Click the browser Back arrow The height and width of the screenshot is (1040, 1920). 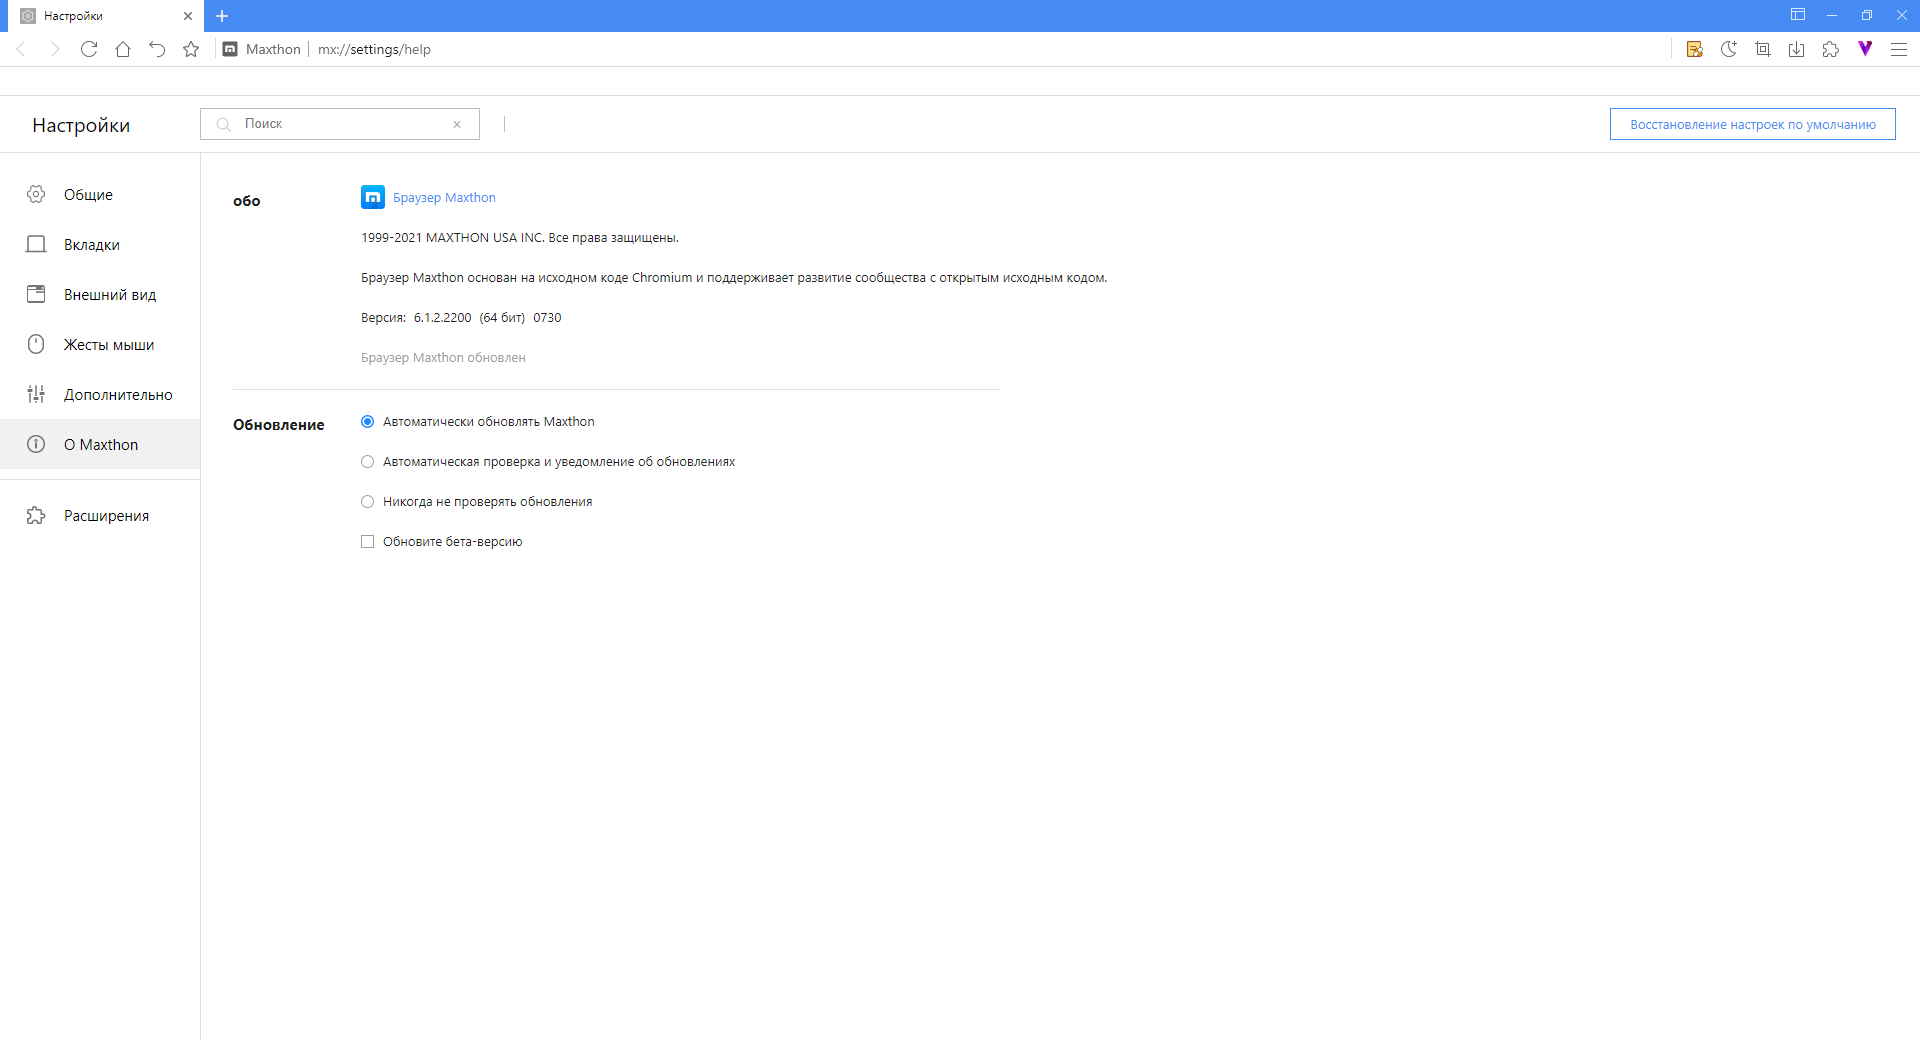click(21, 49)
